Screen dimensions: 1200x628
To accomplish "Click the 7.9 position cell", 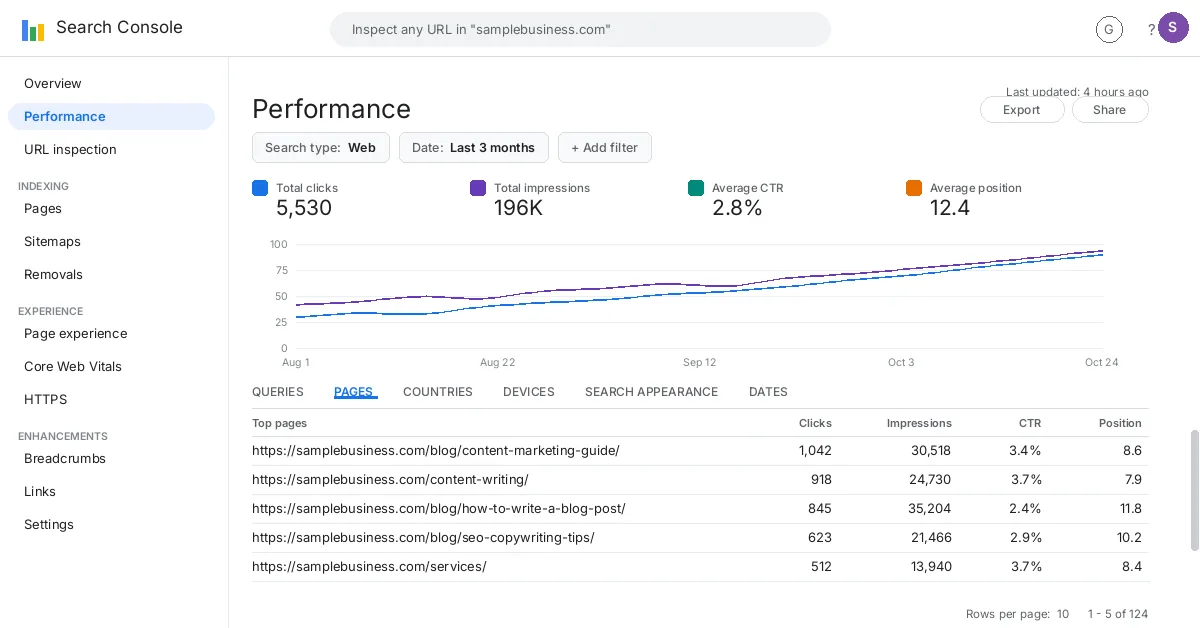I will [1133, 480].
